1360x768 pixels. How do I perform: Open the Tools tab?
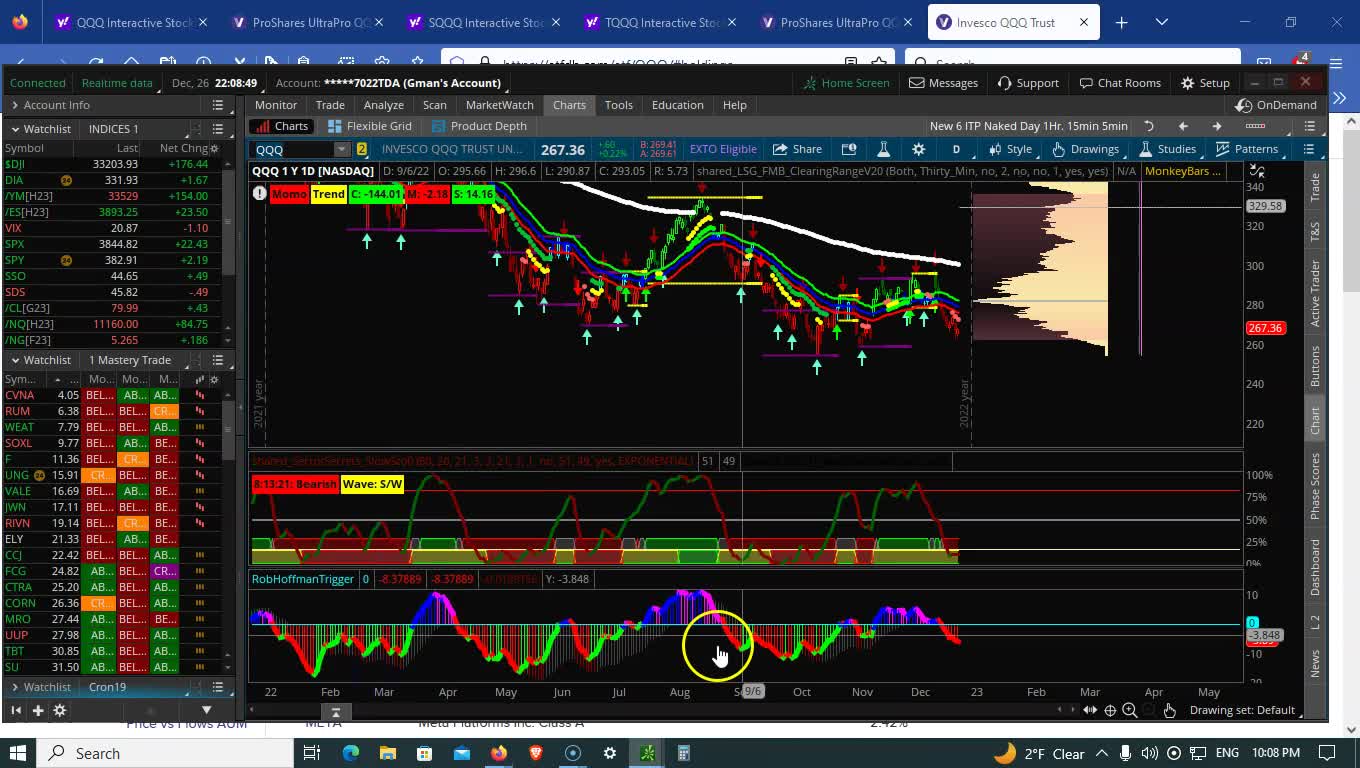(618, 105)
